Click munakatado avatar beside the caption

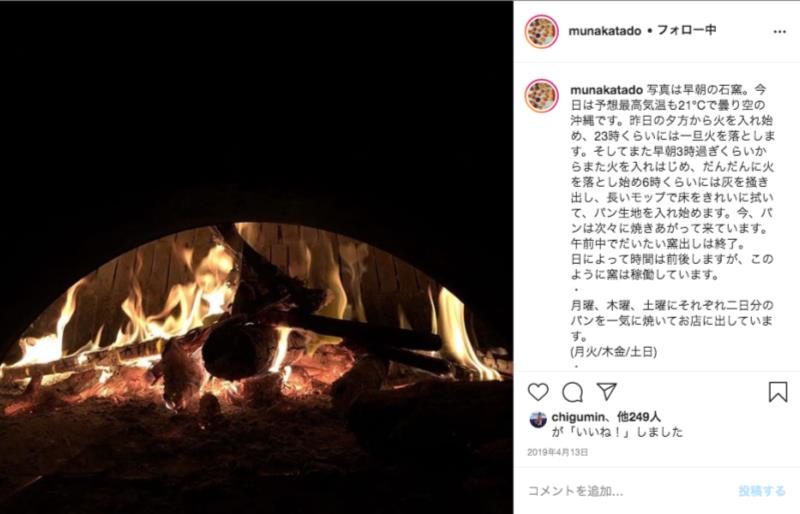pos(541,96)
